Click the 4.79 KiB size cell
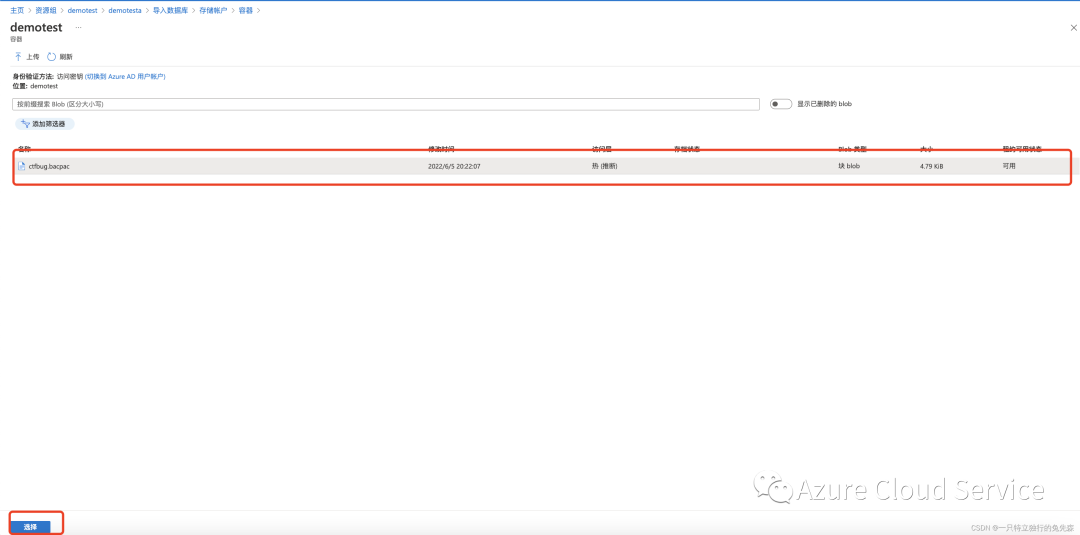 point(931,166)
